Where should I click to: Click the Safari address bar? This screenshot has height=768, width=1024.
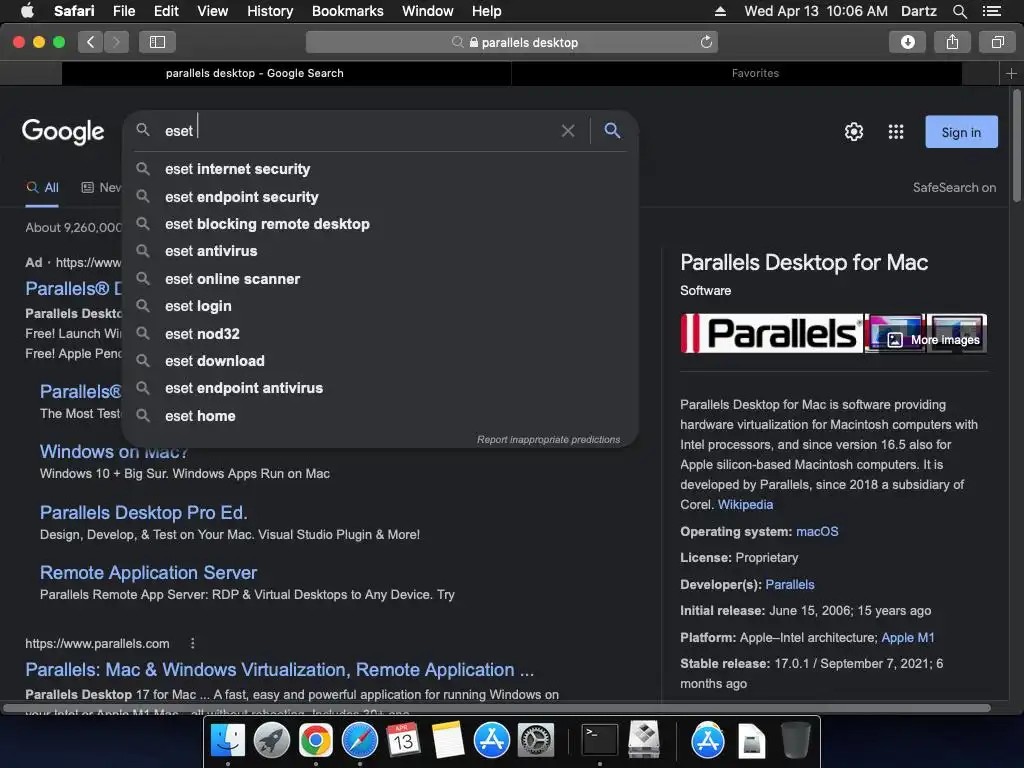512,42
